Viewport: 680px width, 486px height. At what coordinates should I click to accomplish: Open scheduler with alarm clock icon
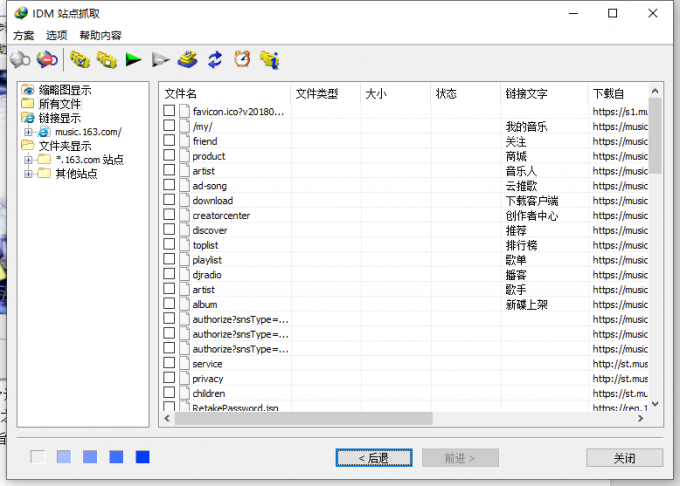(x=242, y=59)
